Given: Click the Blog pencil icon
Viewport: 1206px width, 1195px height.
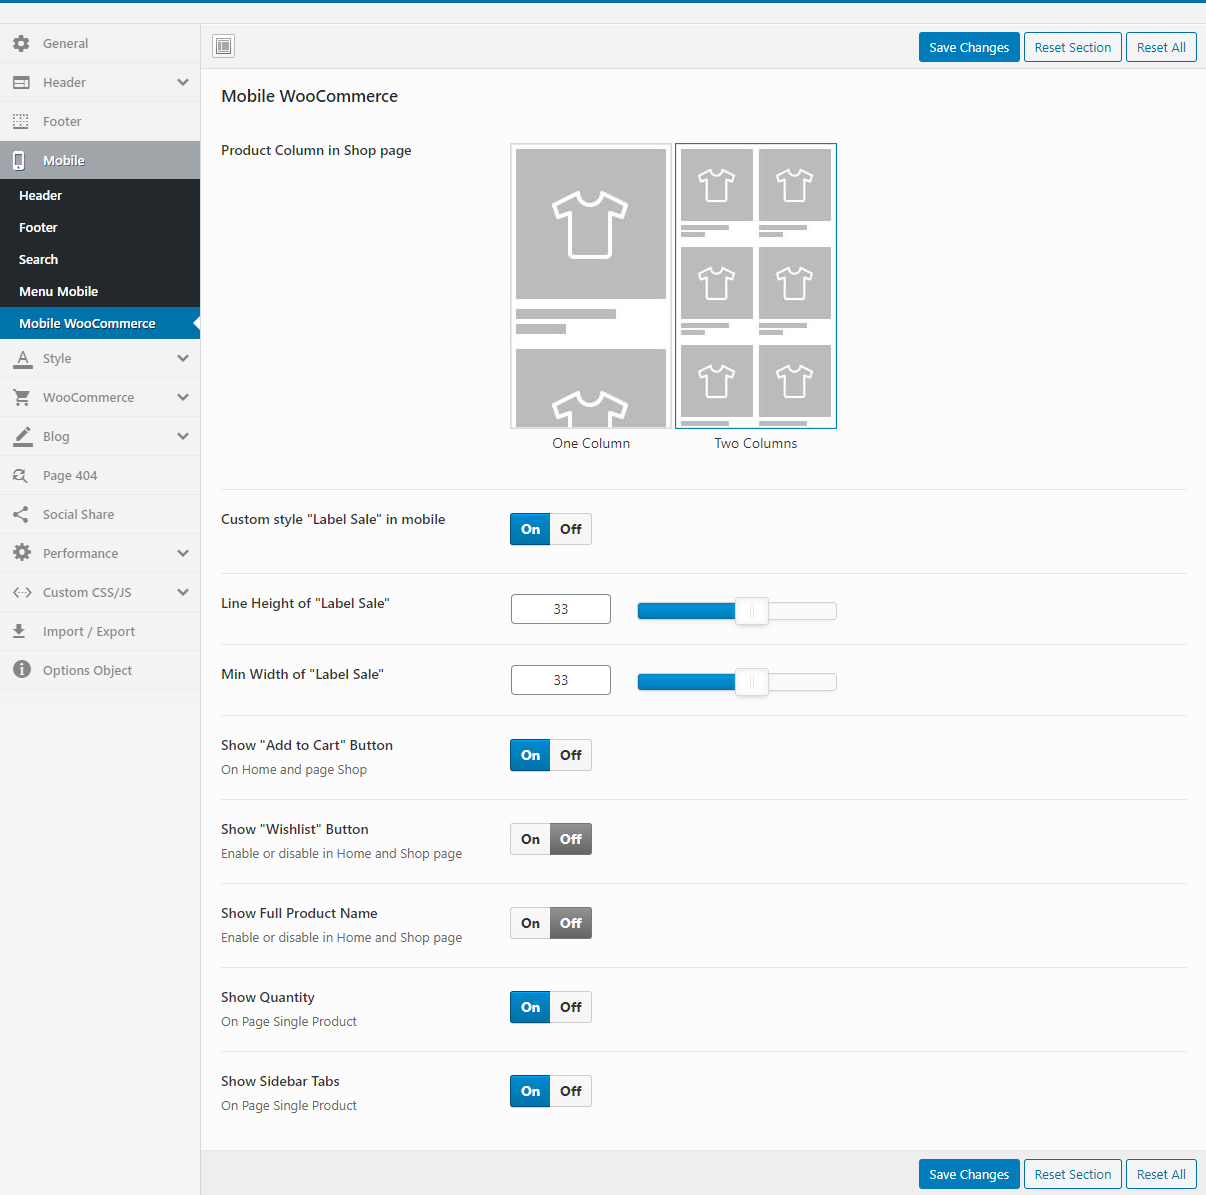Looking at the screenshot, I should 22,436.
